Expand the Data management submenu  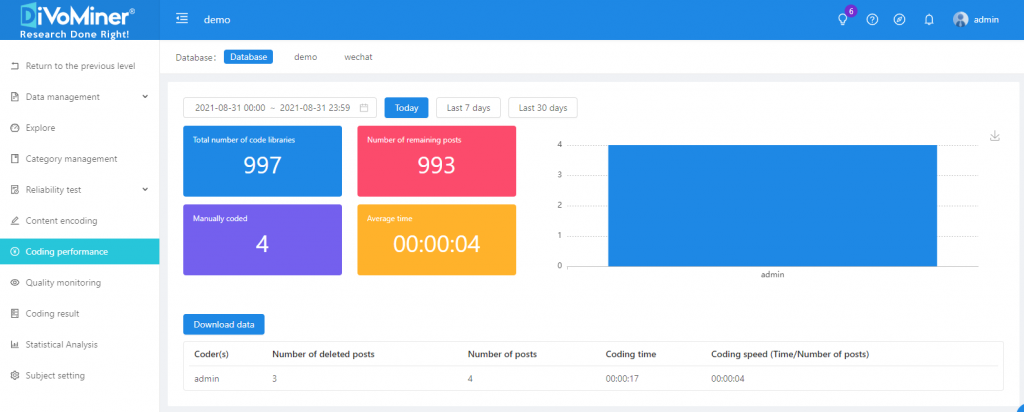pos(145,97)
